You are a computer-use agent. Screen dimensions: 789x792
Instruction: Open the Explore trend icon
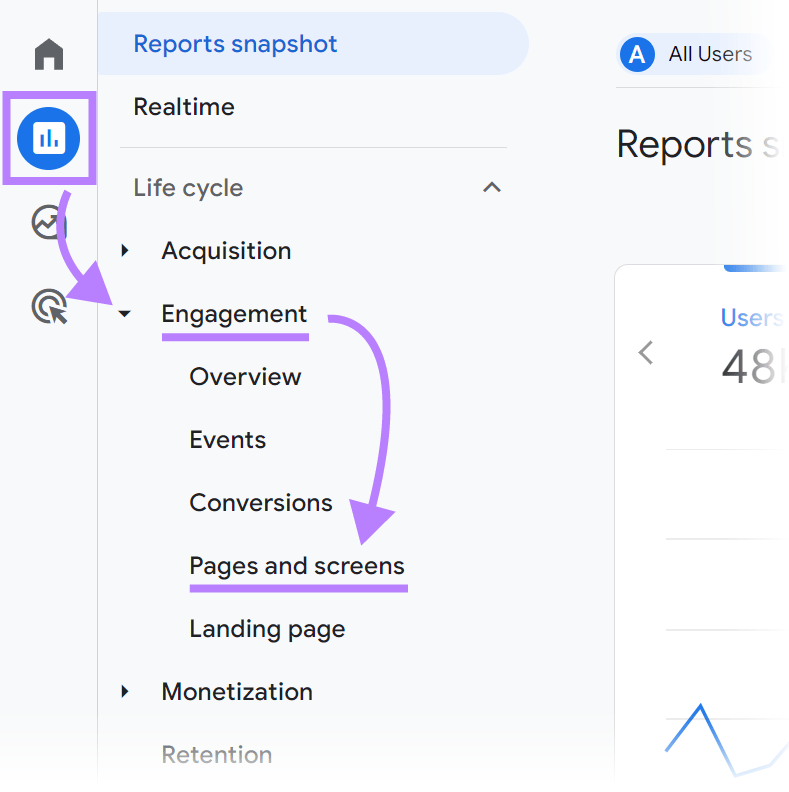pyautogui.click(x=49, y=222)
